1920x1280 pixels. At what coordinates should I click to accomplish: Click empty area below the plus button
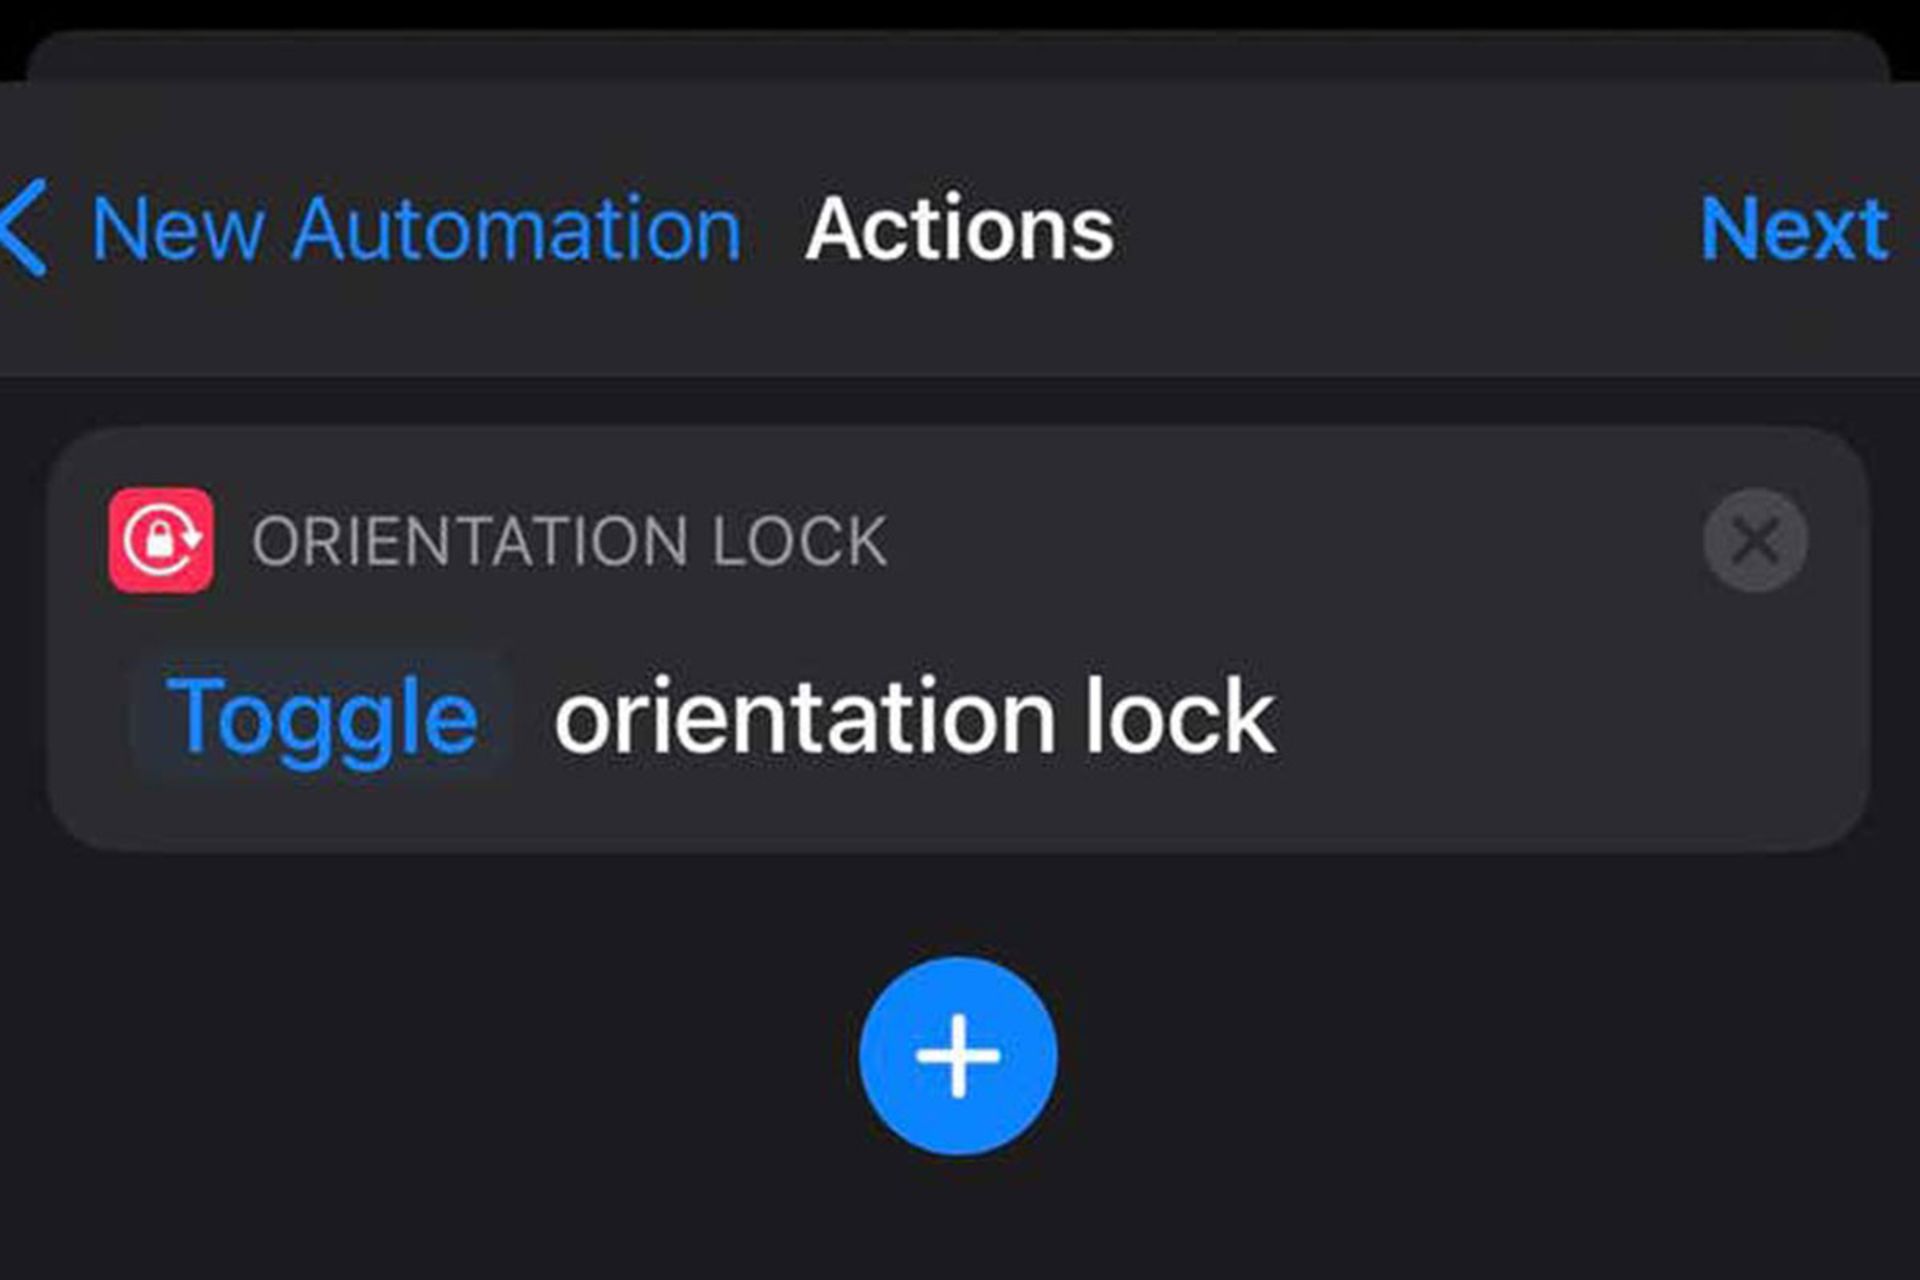coord(958,1220)
